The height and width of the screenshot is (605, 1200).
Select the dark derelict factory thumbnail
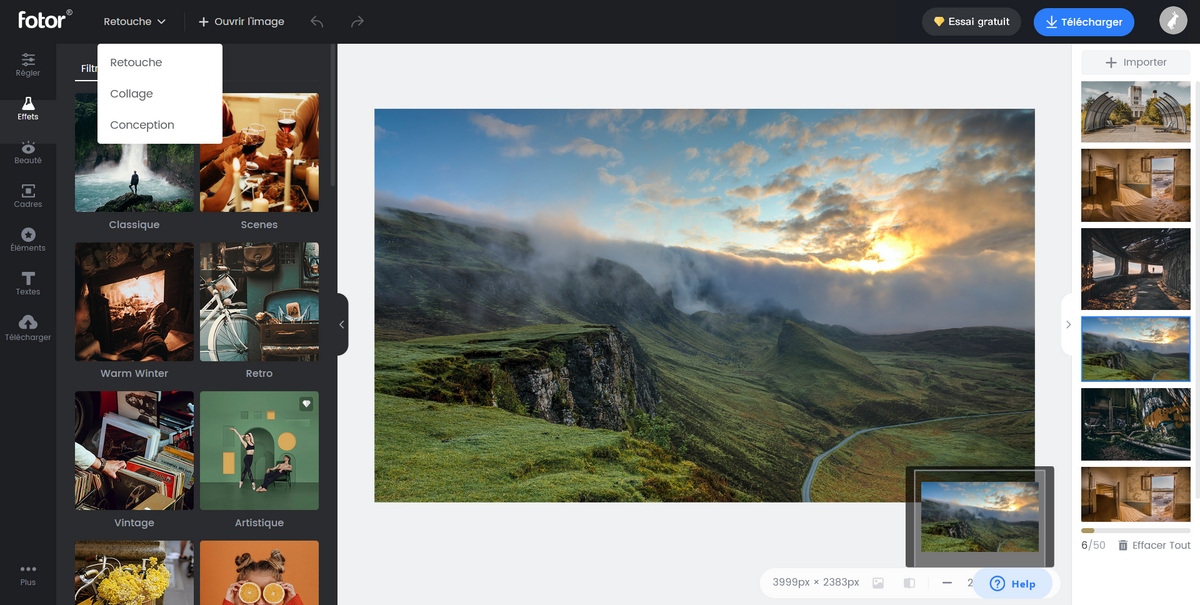click(x=1136, y=424)
